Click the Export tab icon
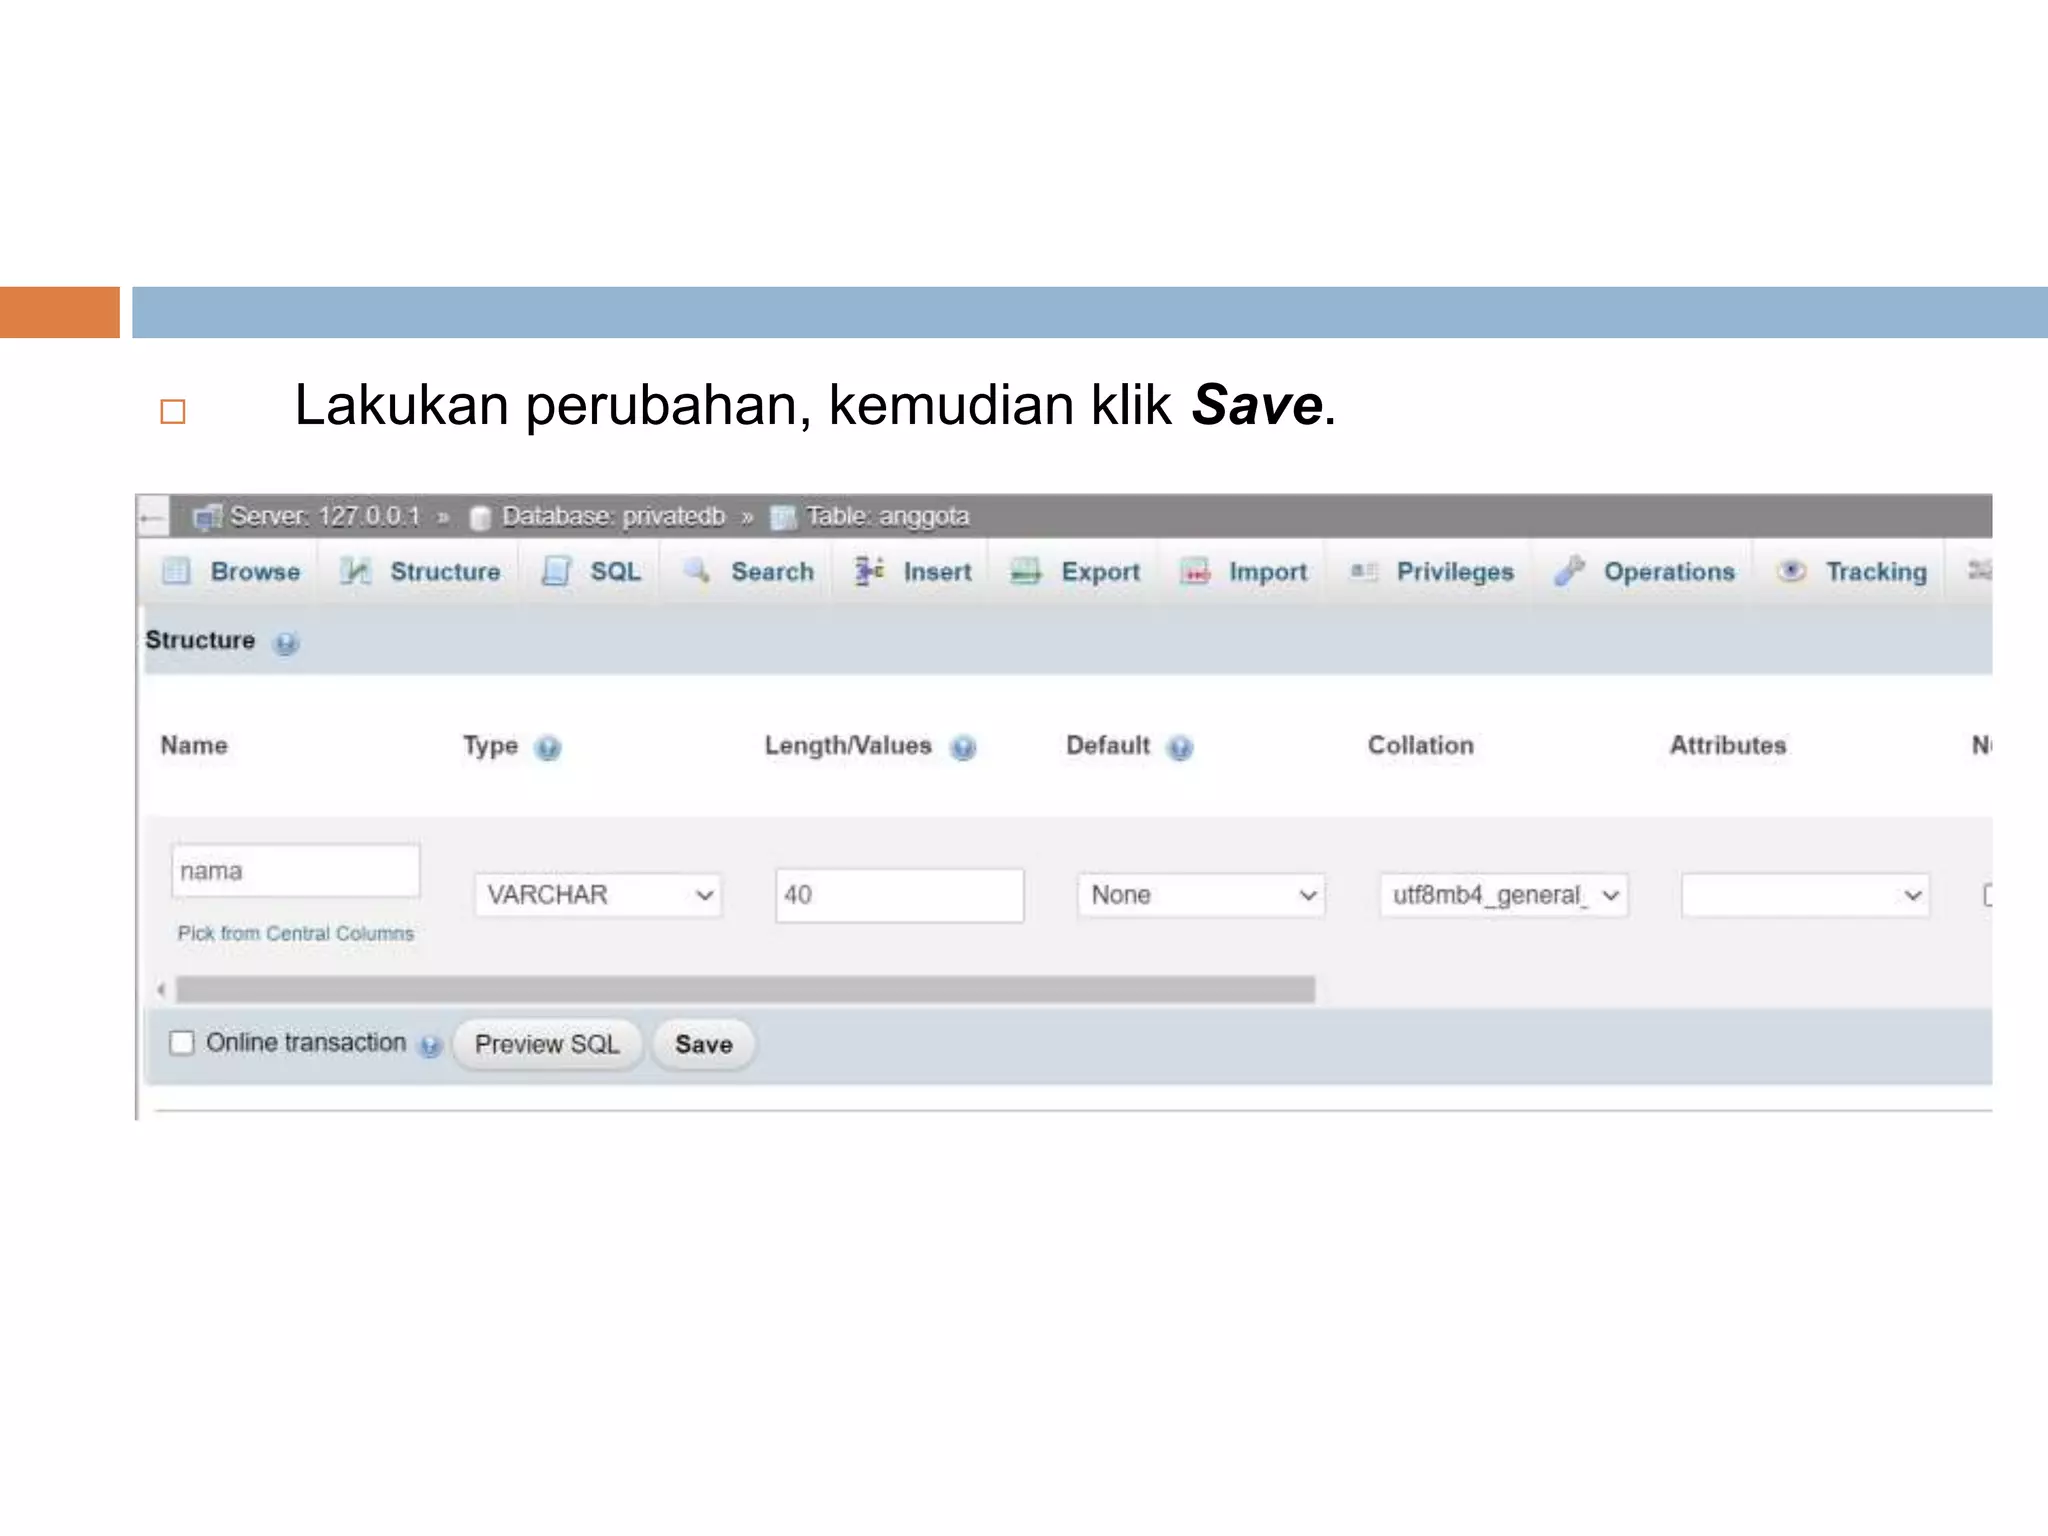2048x1536 pixels. (1026, 571)
